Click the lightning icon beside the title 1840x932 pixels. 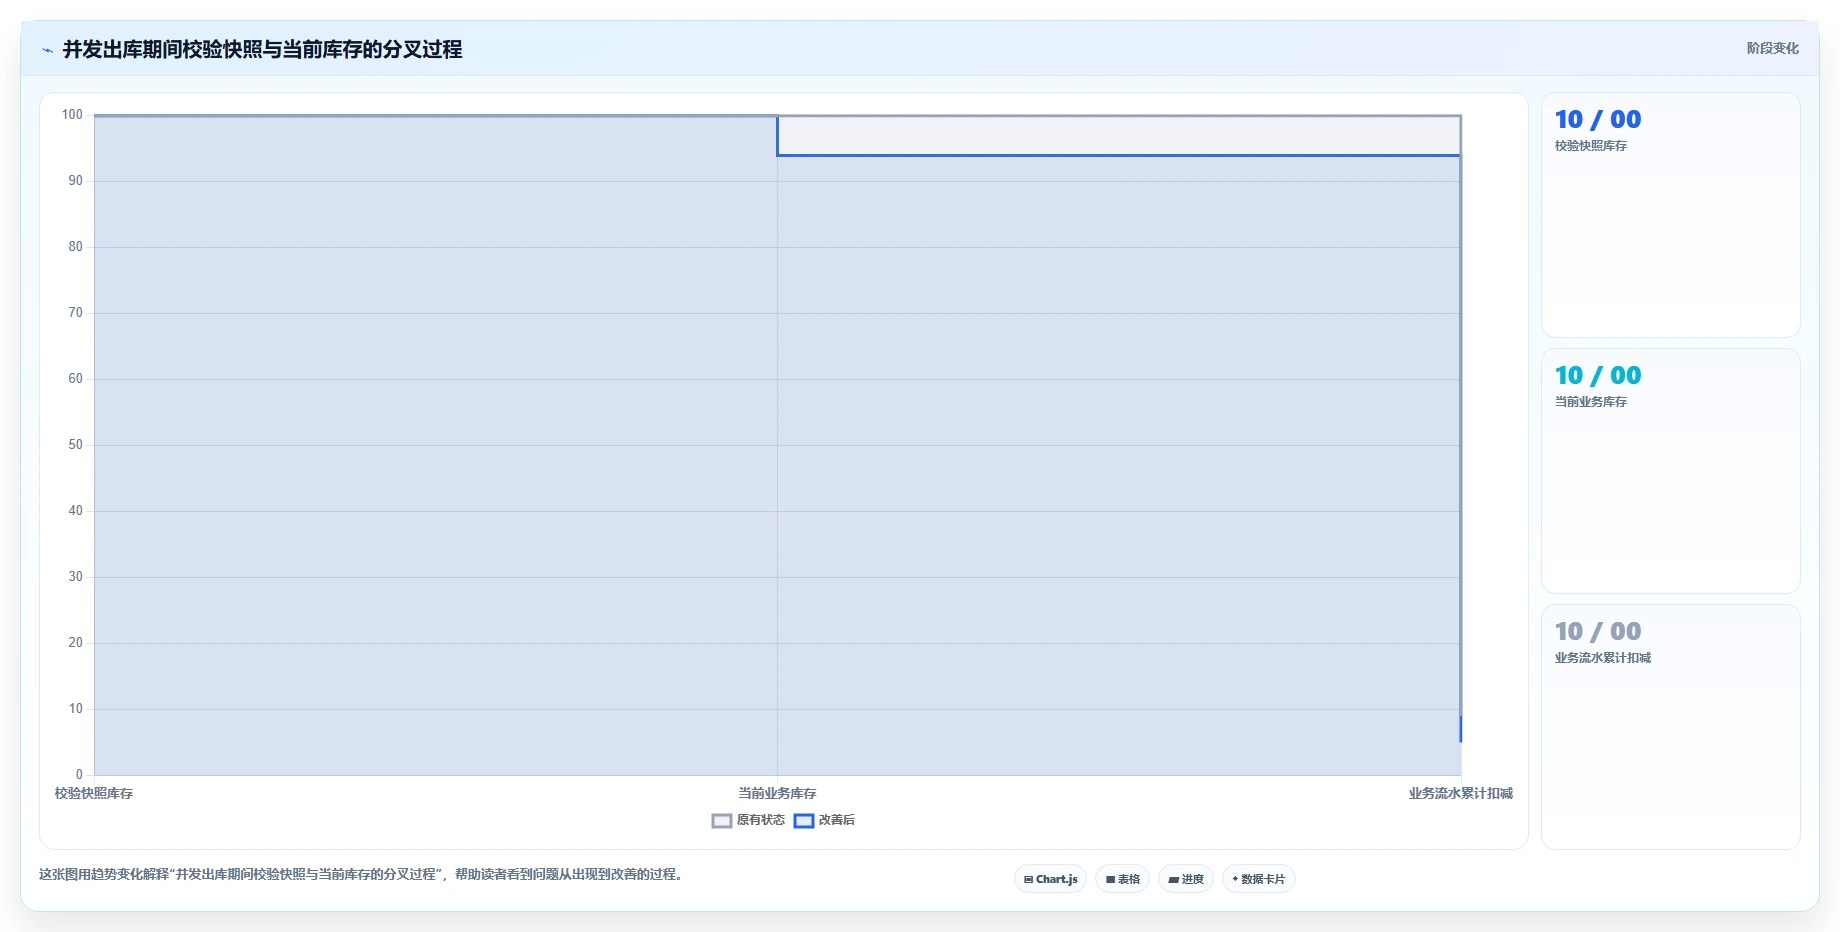[47, 50]
